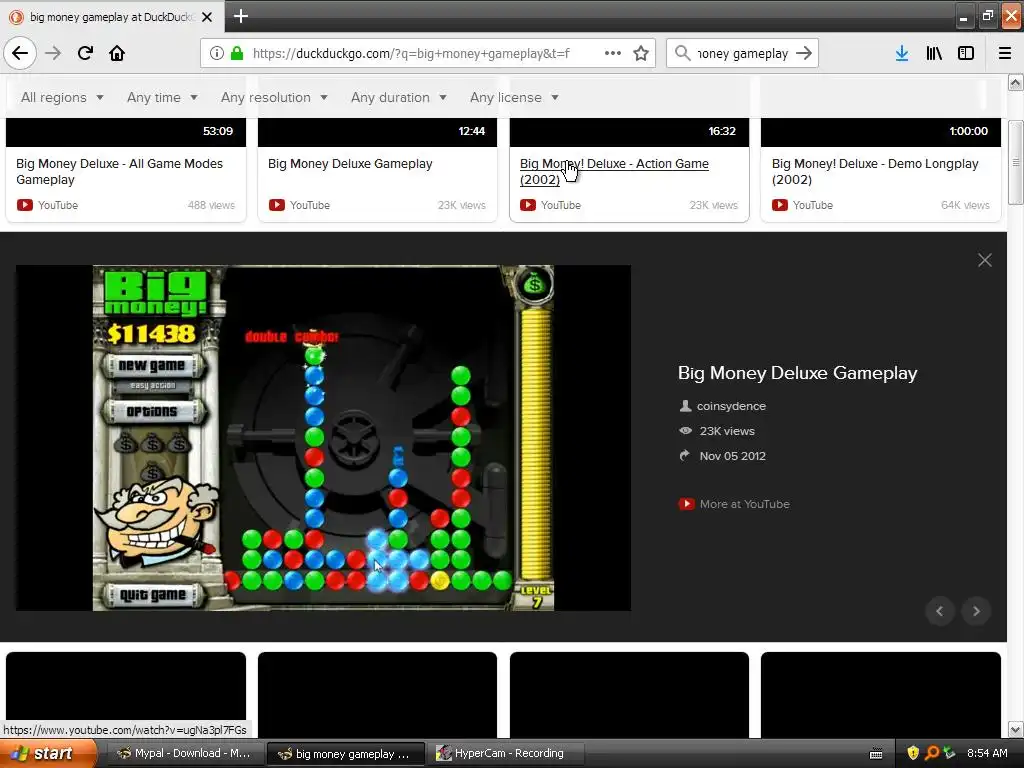Click the search box magnifier icon
The image size is (1024, 768).
point(682,53)
